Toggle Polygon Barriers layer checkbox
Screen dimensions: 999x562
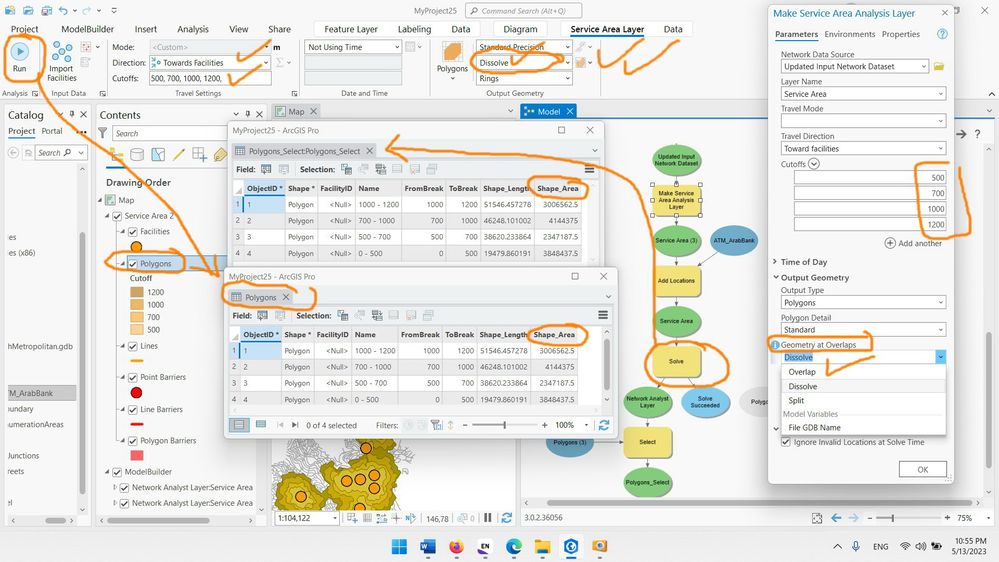tap(133, 441)
